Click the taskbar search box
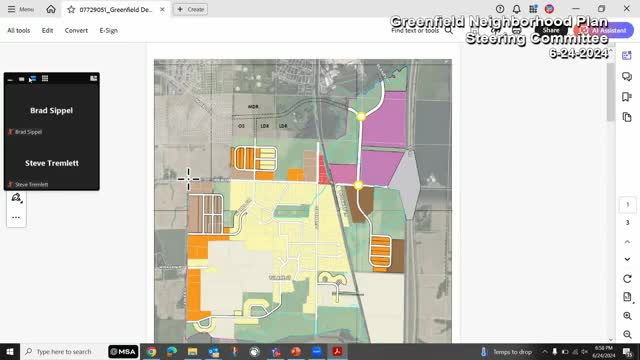This screenshot has width=640, height=360. [63, 351]
